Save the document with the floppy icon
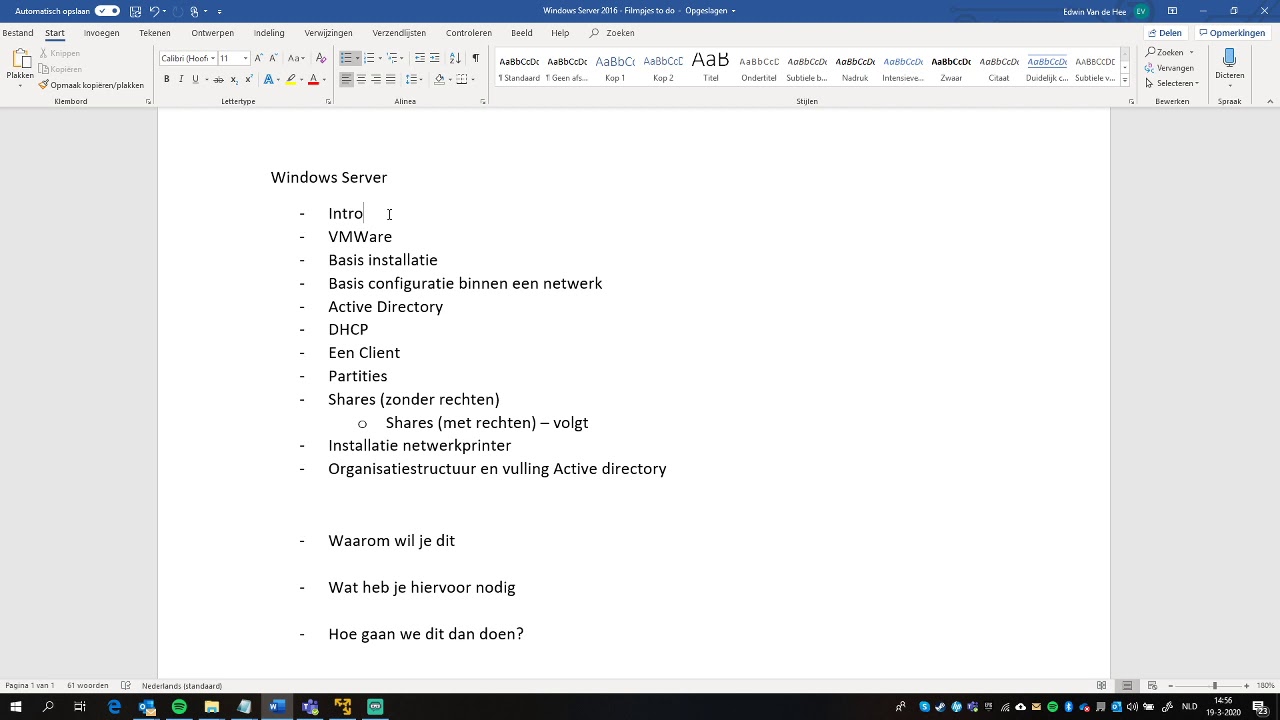This screenshot has height=720, width=1280. (135, 11)
